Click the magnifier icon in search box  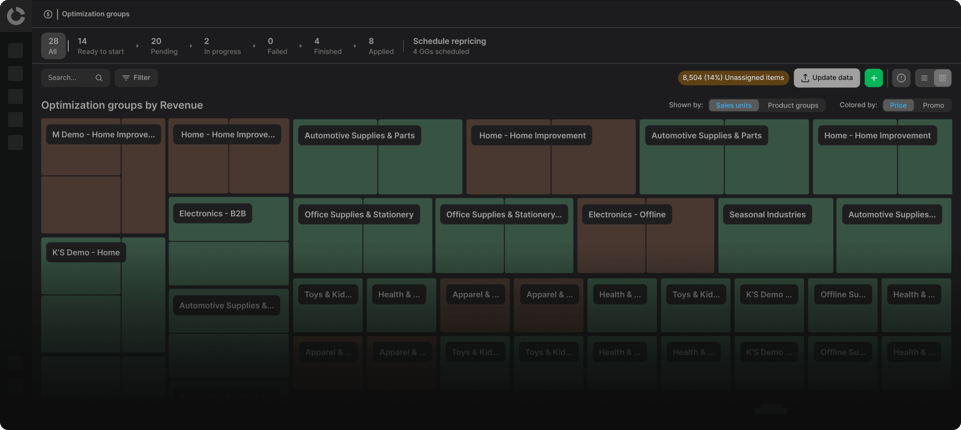[x=99, y=78]
